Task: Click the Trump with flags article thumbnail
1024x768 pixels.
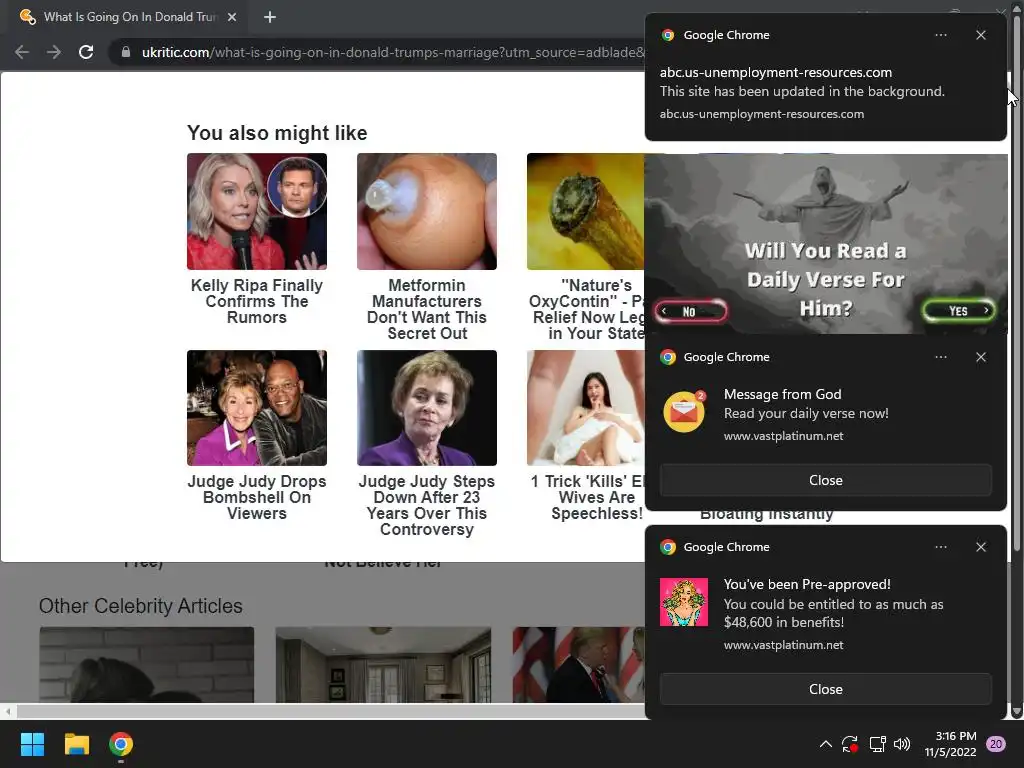Action: click(x=579, y=665)
